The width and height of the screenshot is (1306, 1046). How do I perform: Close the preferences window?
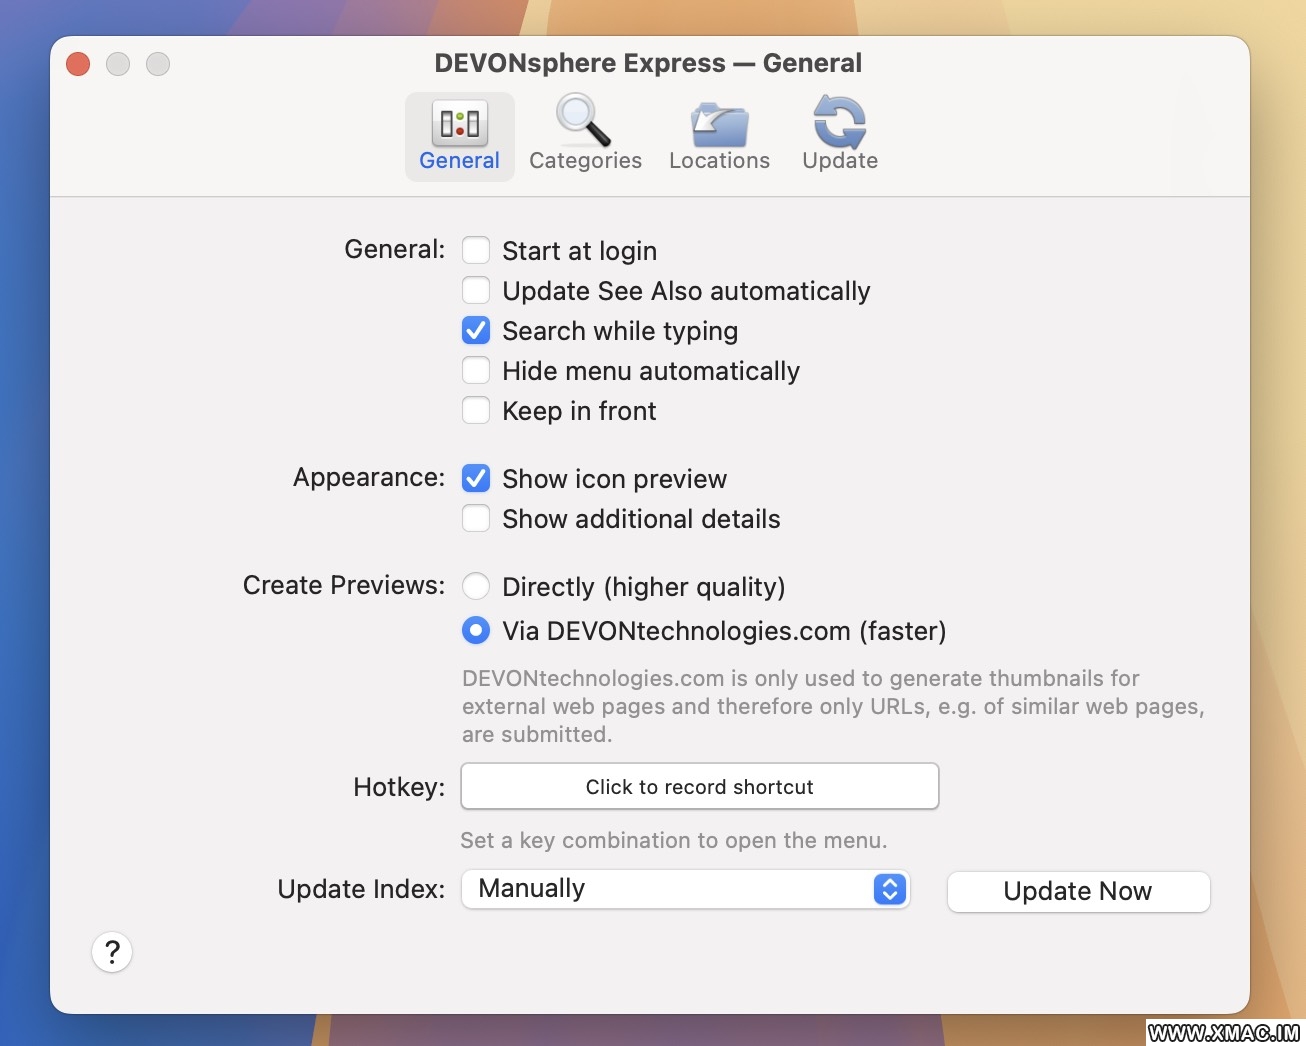(78, 64)
